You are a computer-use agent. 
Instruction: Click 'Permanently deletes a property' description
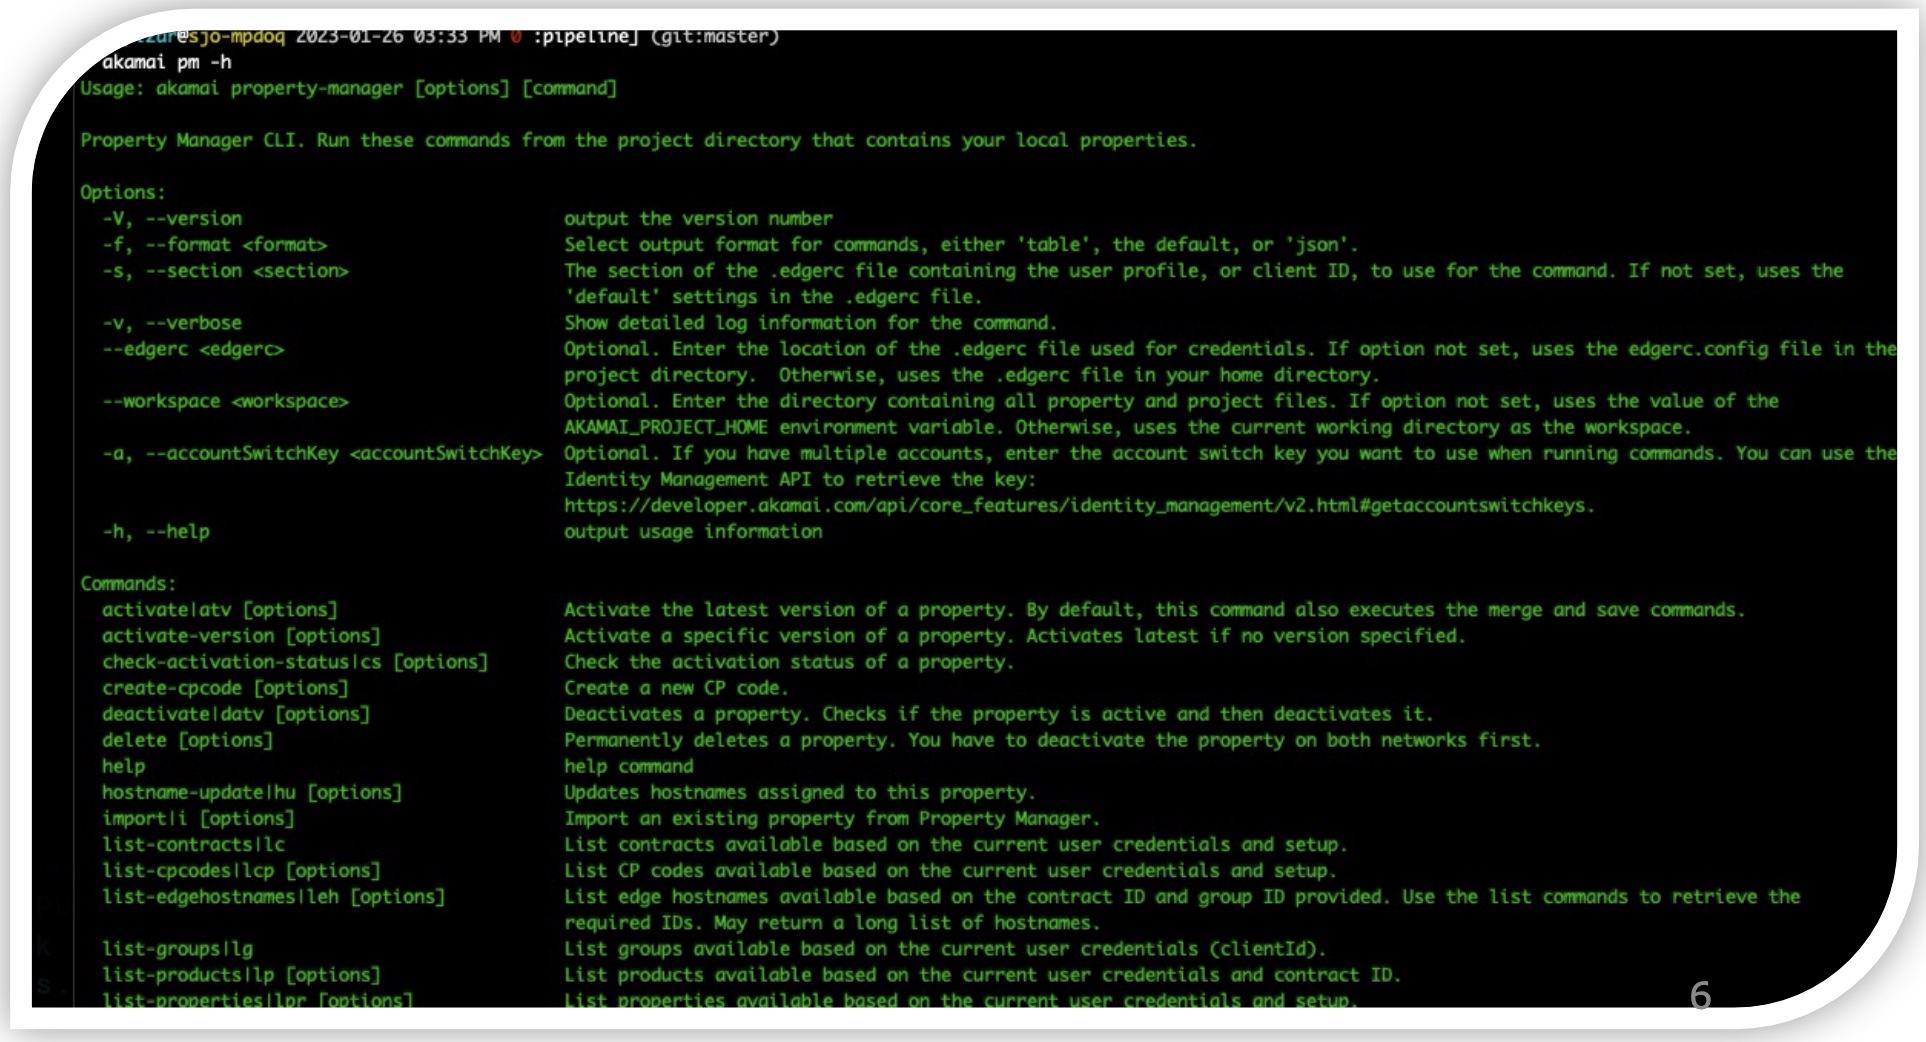(1052, 740)
